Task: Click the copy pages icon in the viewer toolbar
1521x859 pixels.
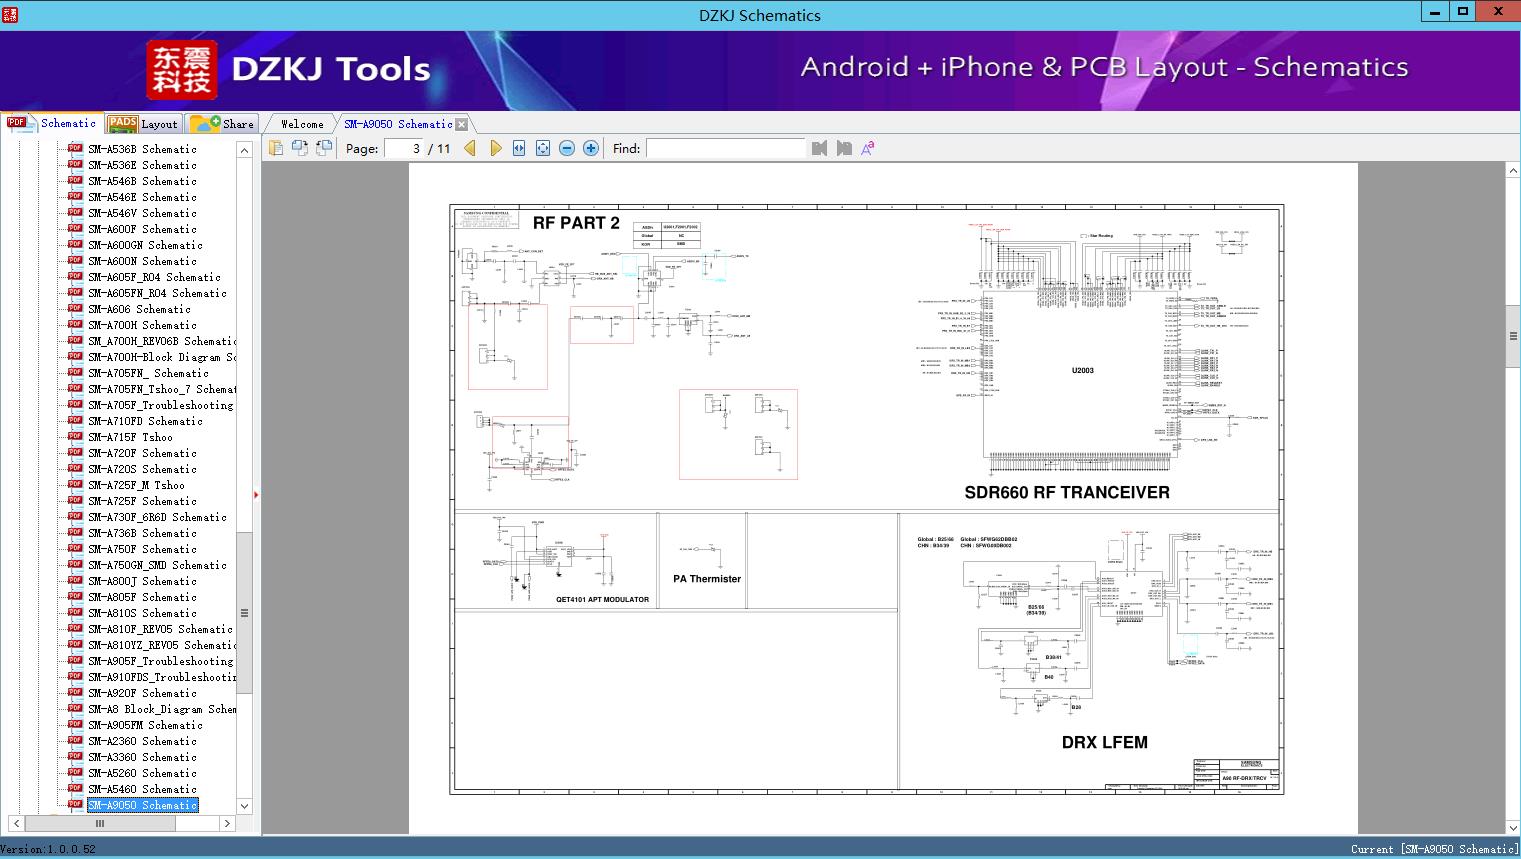Action: coord(276,148)
